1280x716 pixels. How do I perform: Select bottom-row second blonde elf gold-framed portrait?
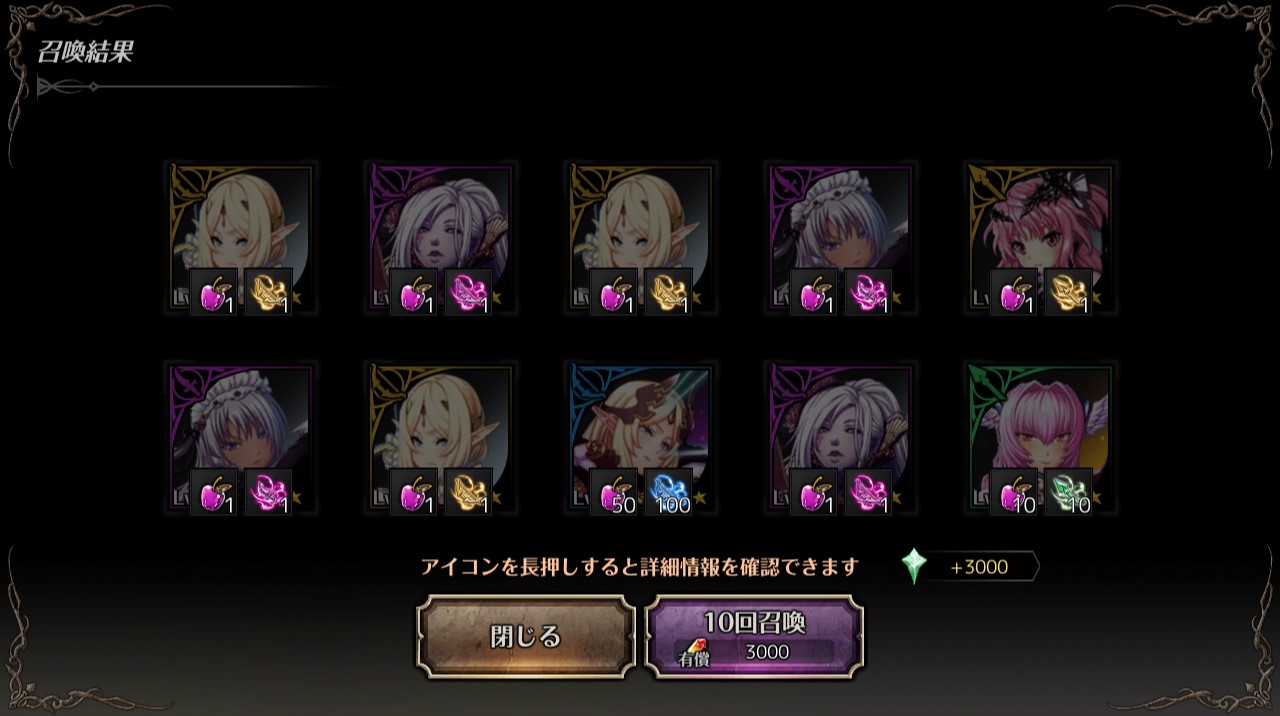441,438
